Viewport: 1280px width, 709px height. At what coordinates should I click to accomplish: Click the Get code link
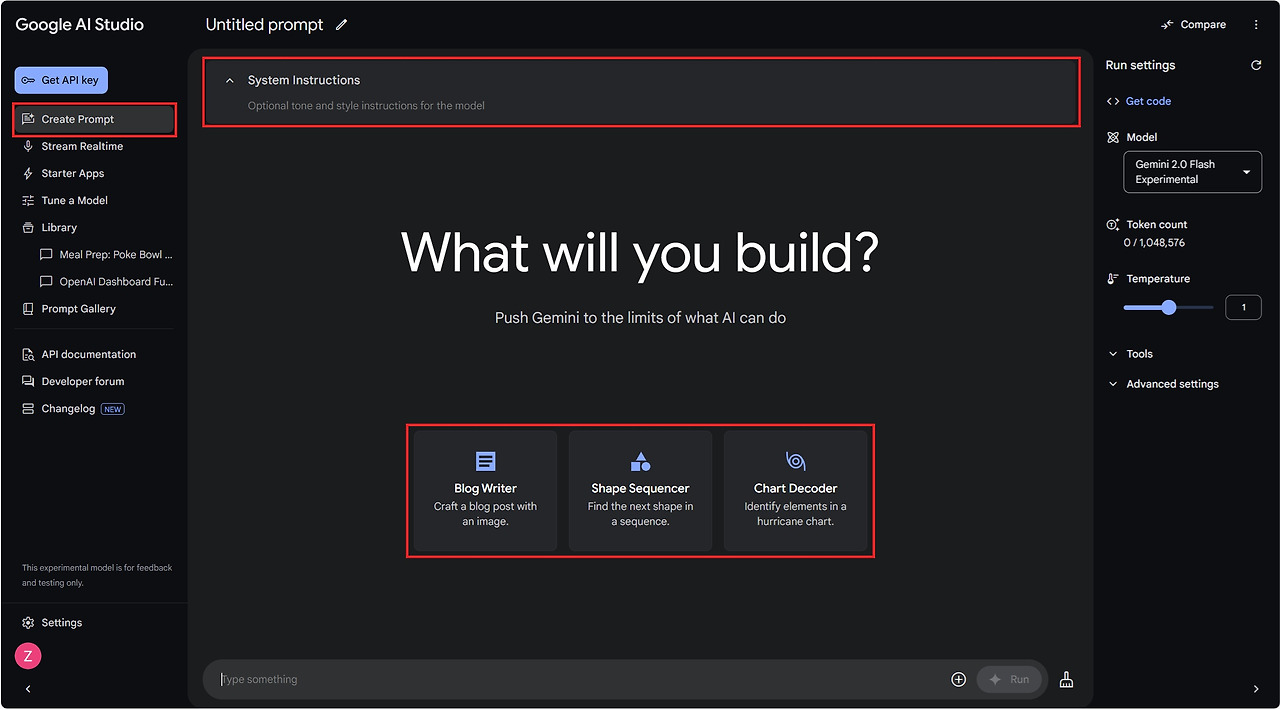click(x=1148, y=101)
